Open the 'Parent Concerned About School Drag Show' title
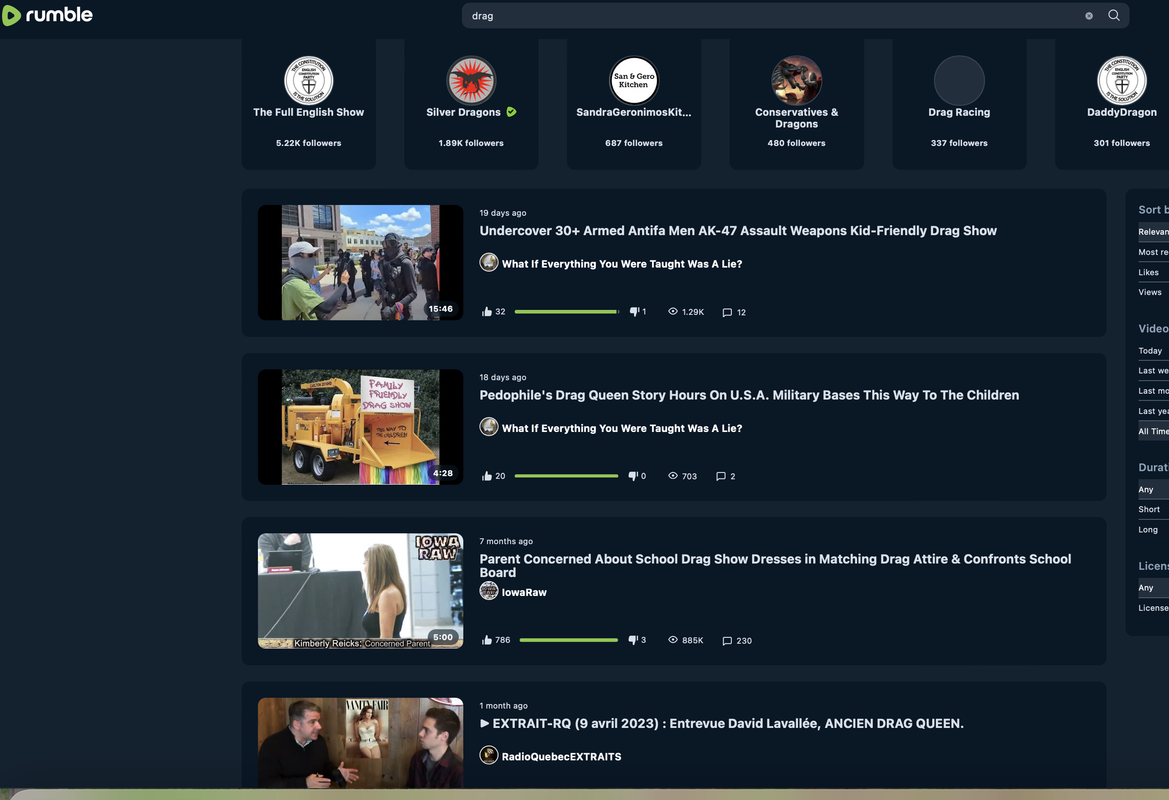Viewport: 1169px width, 800px height. point(775,566)
